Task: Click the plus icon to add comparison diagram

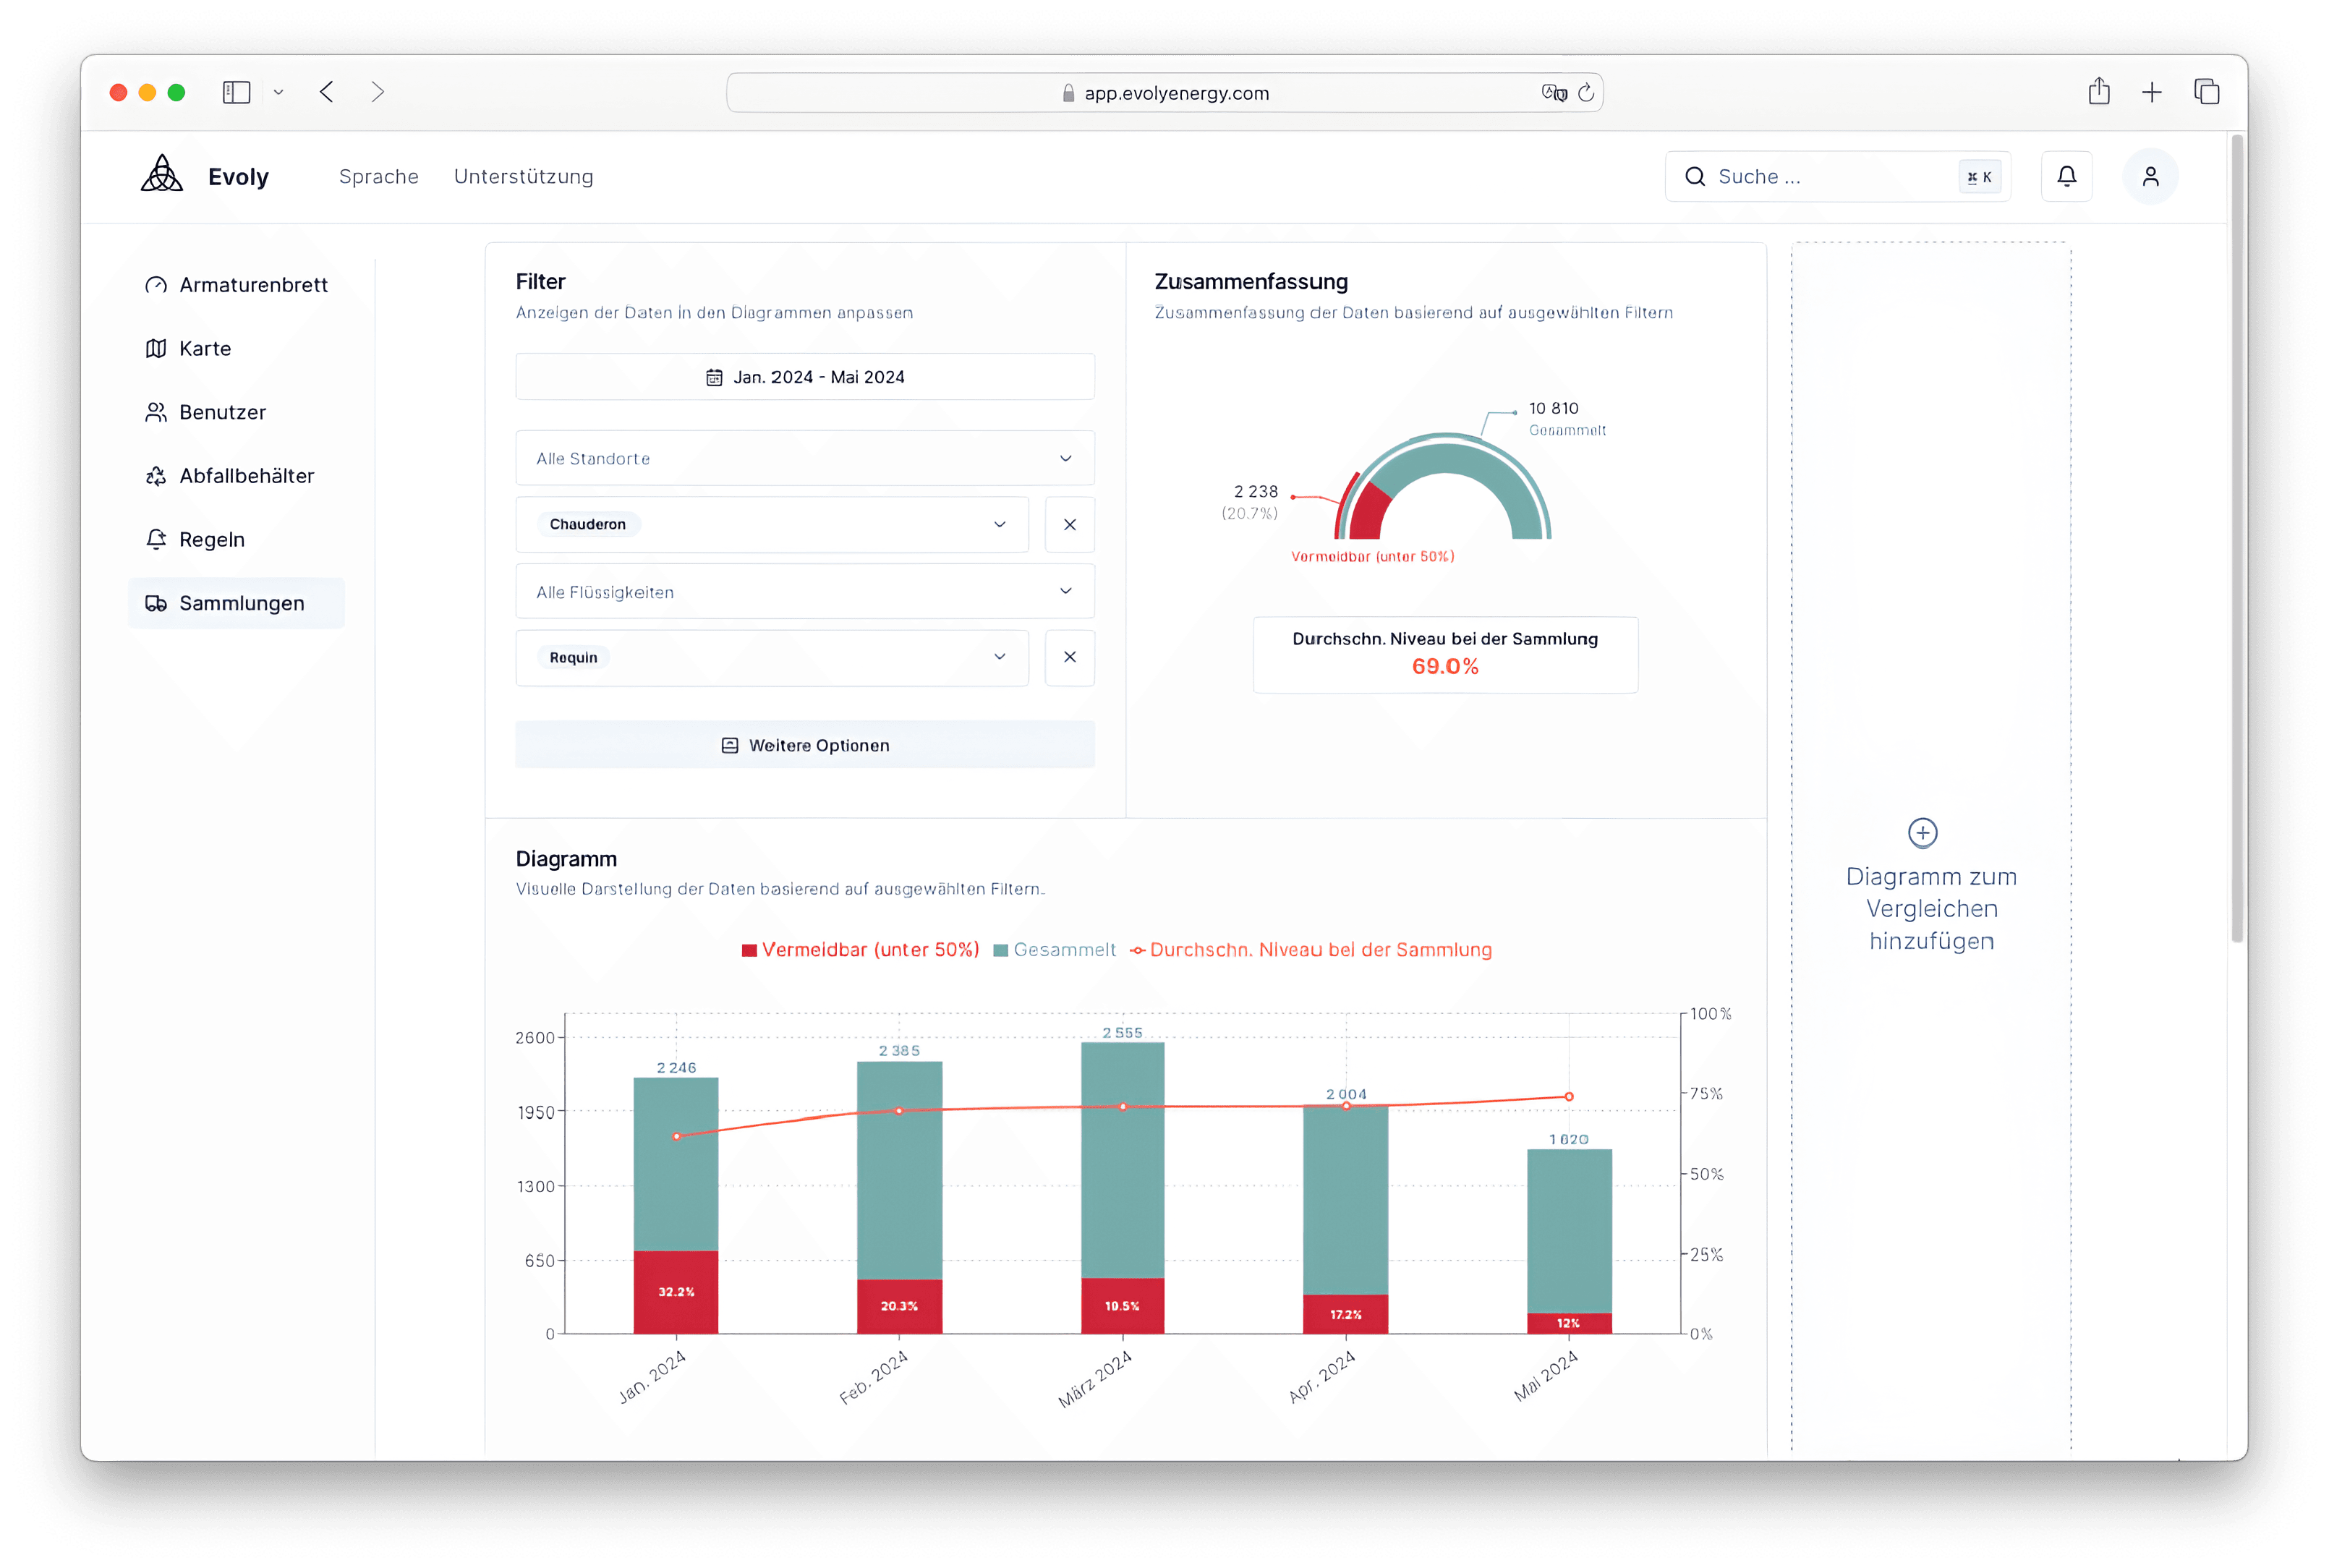Action: coord(1922,832)
